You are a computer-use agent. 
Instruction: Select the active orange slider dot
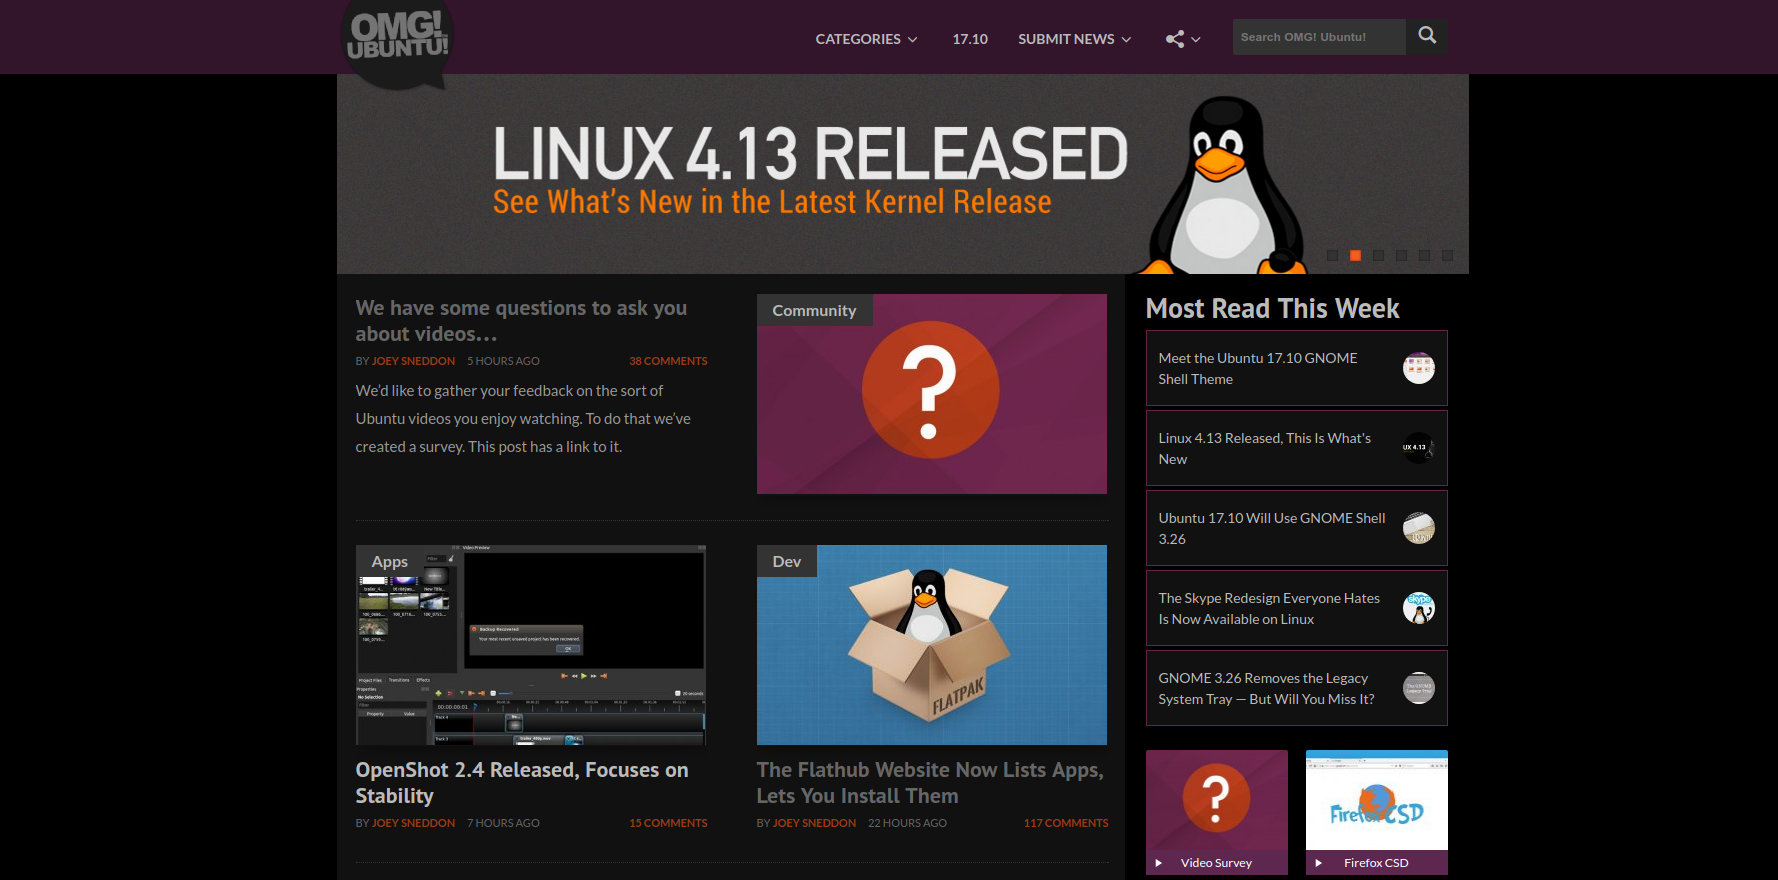[x=1355, y=256]
